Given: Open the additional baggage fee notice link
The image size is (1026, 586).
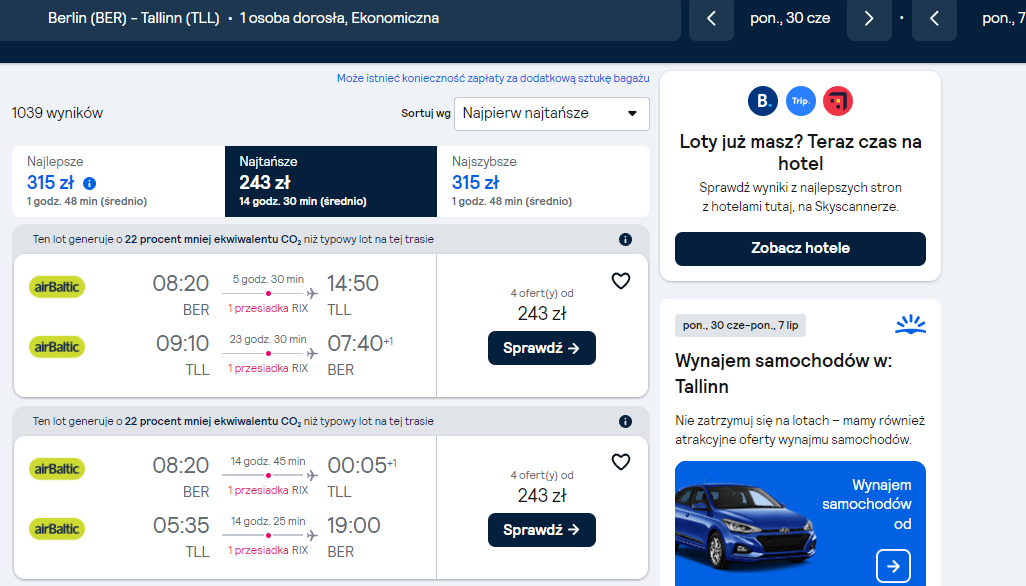Looking at the screenshot, I should point(493,78).
